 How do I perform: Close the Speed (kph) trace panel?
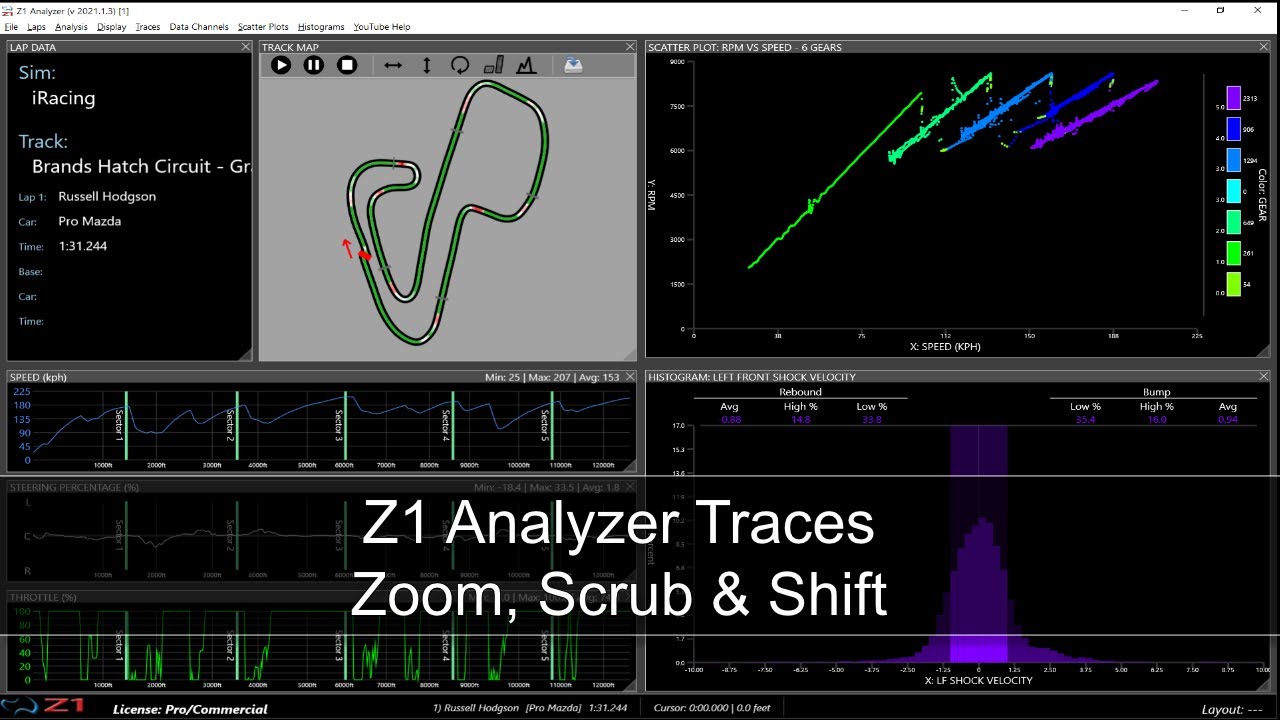click(x=630, y=377)
